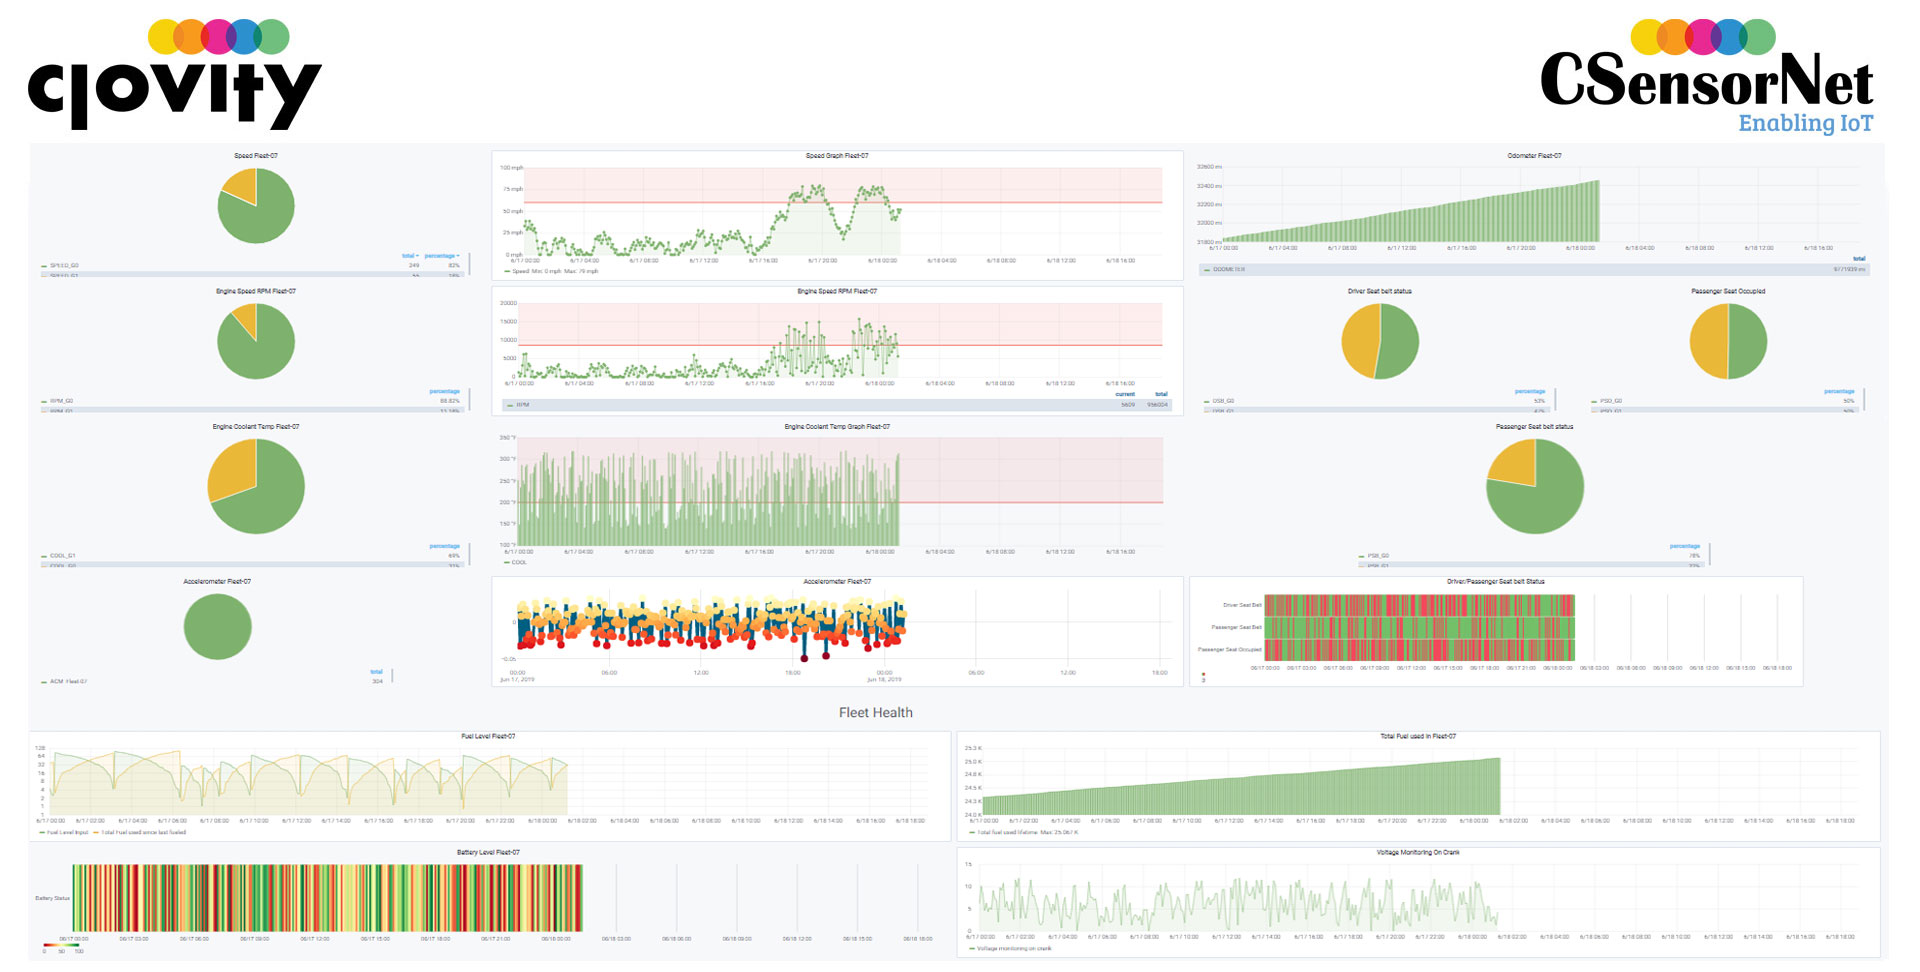
Task: Click the 100 mph axis label in Speed Graph
Action: click(511, 168)
